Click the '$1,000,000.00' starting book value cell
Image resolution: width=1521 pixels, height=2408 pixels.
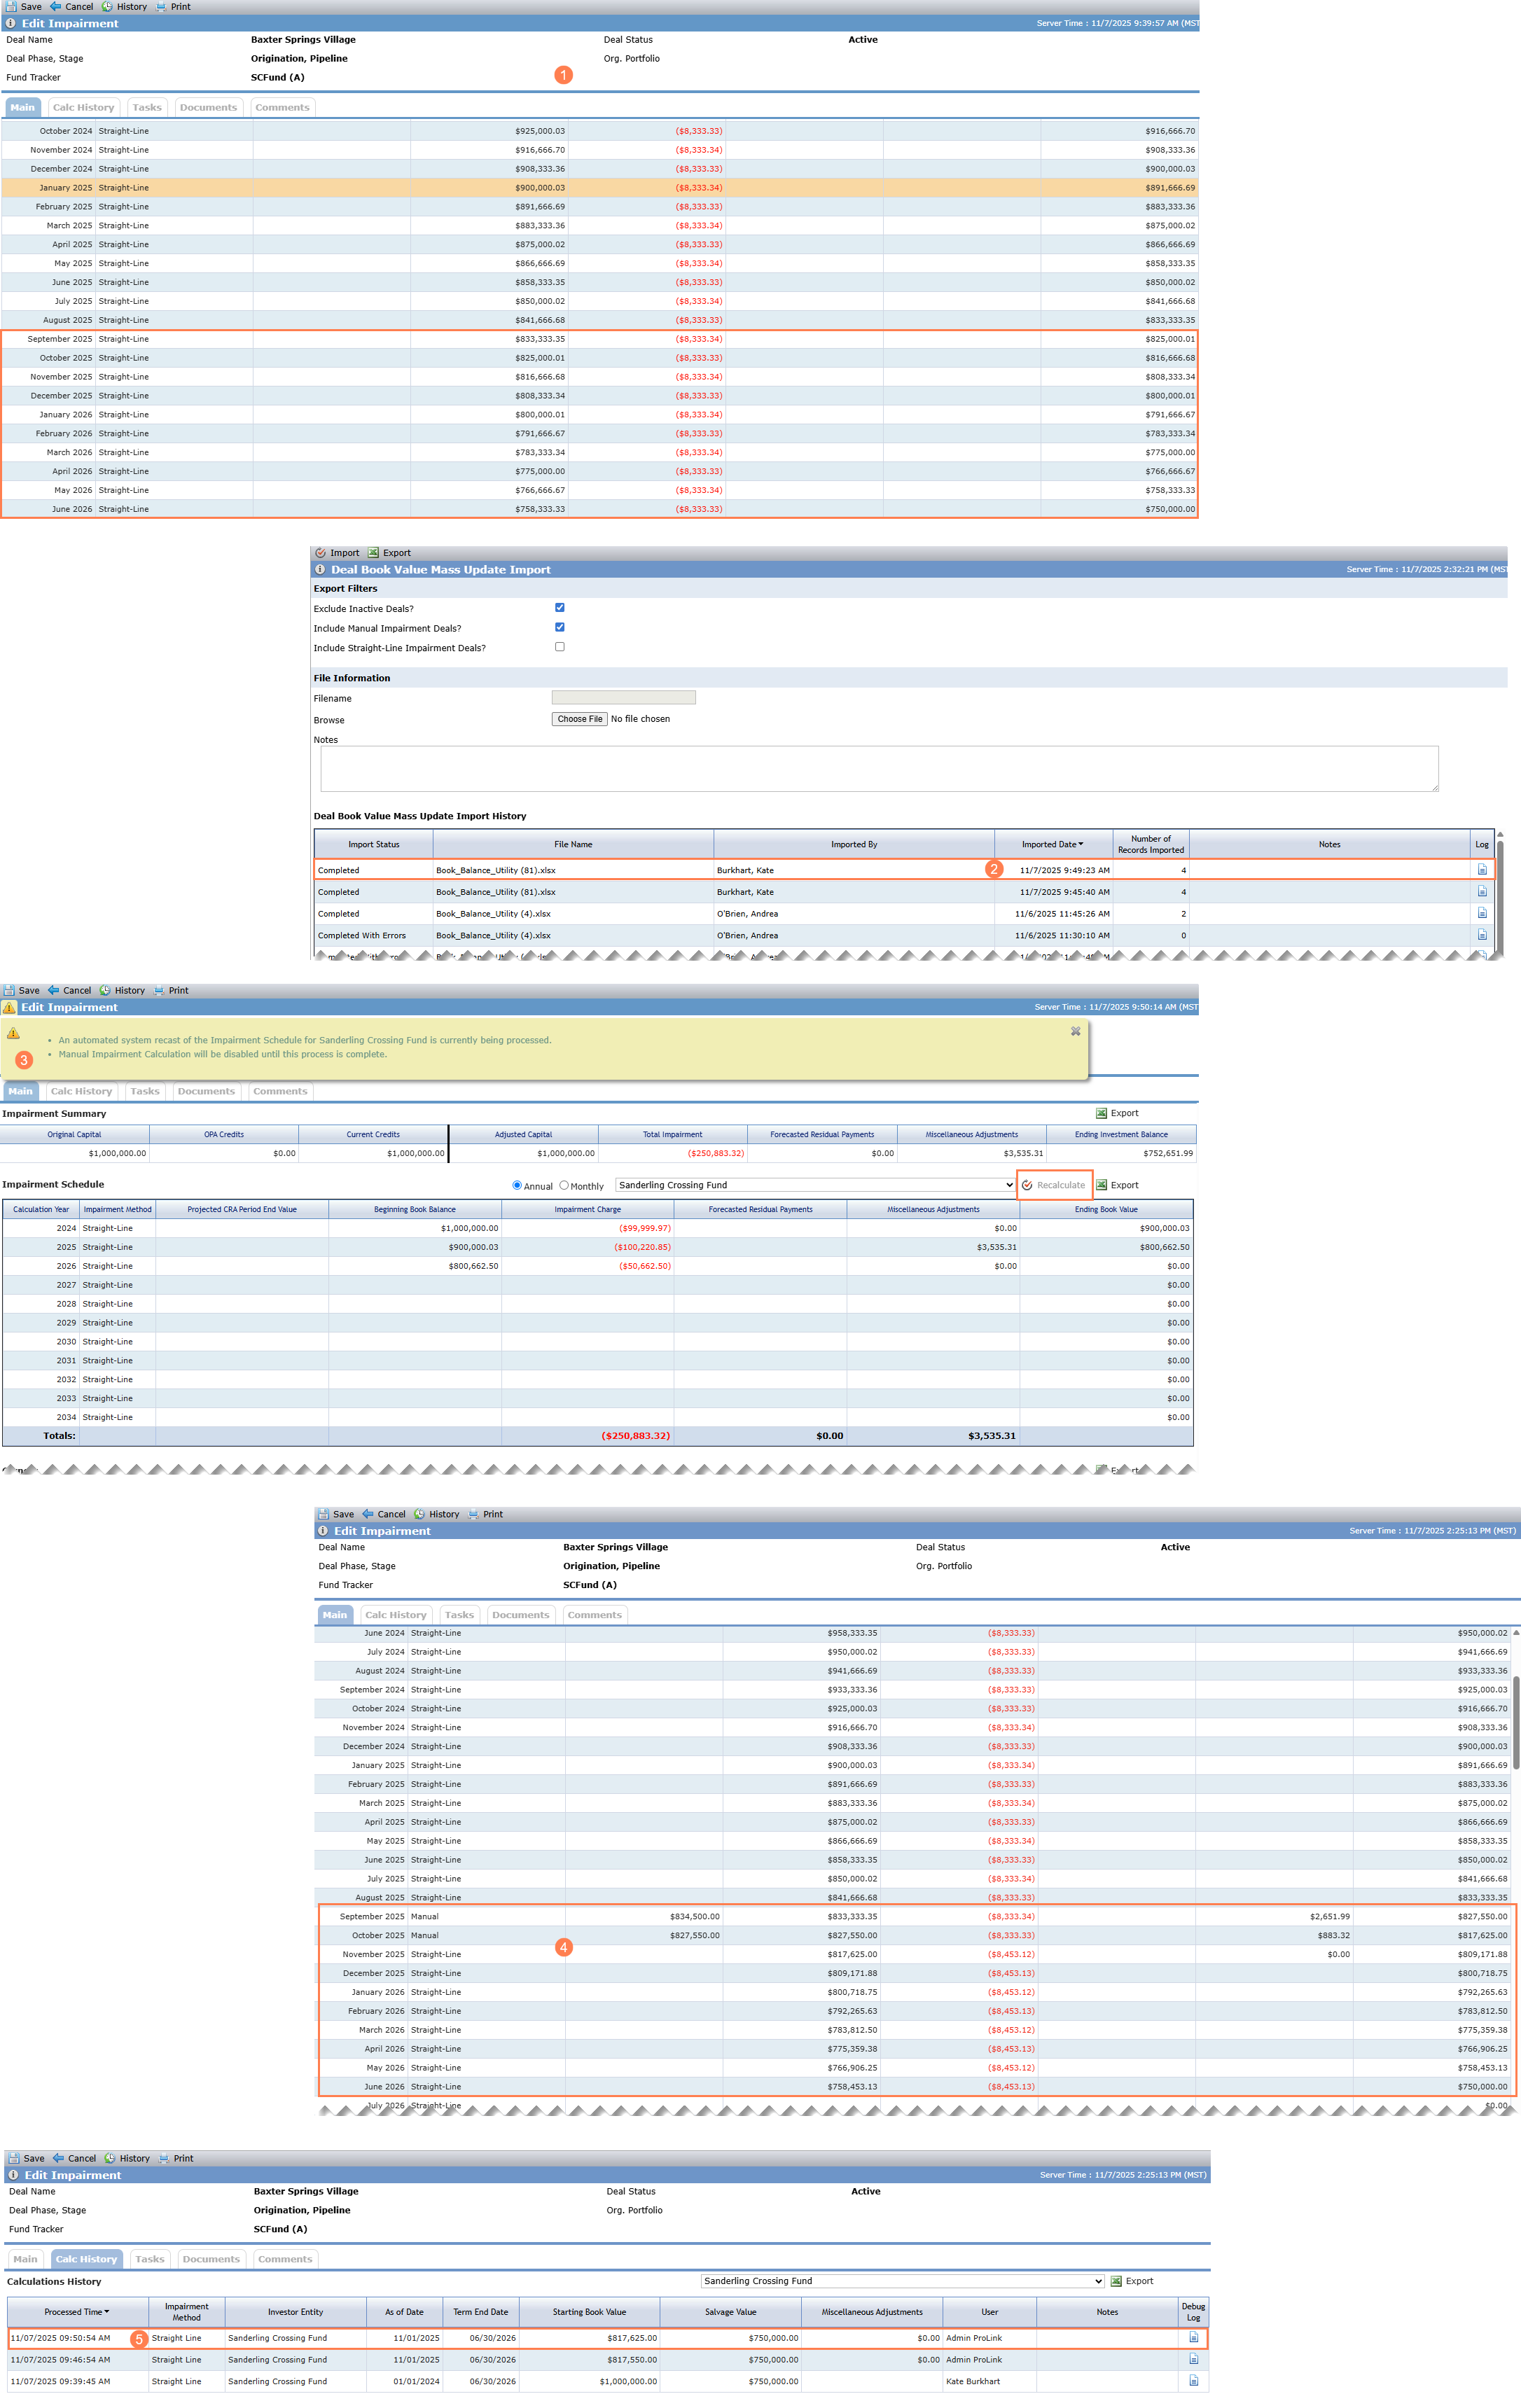pos(590,2382)
